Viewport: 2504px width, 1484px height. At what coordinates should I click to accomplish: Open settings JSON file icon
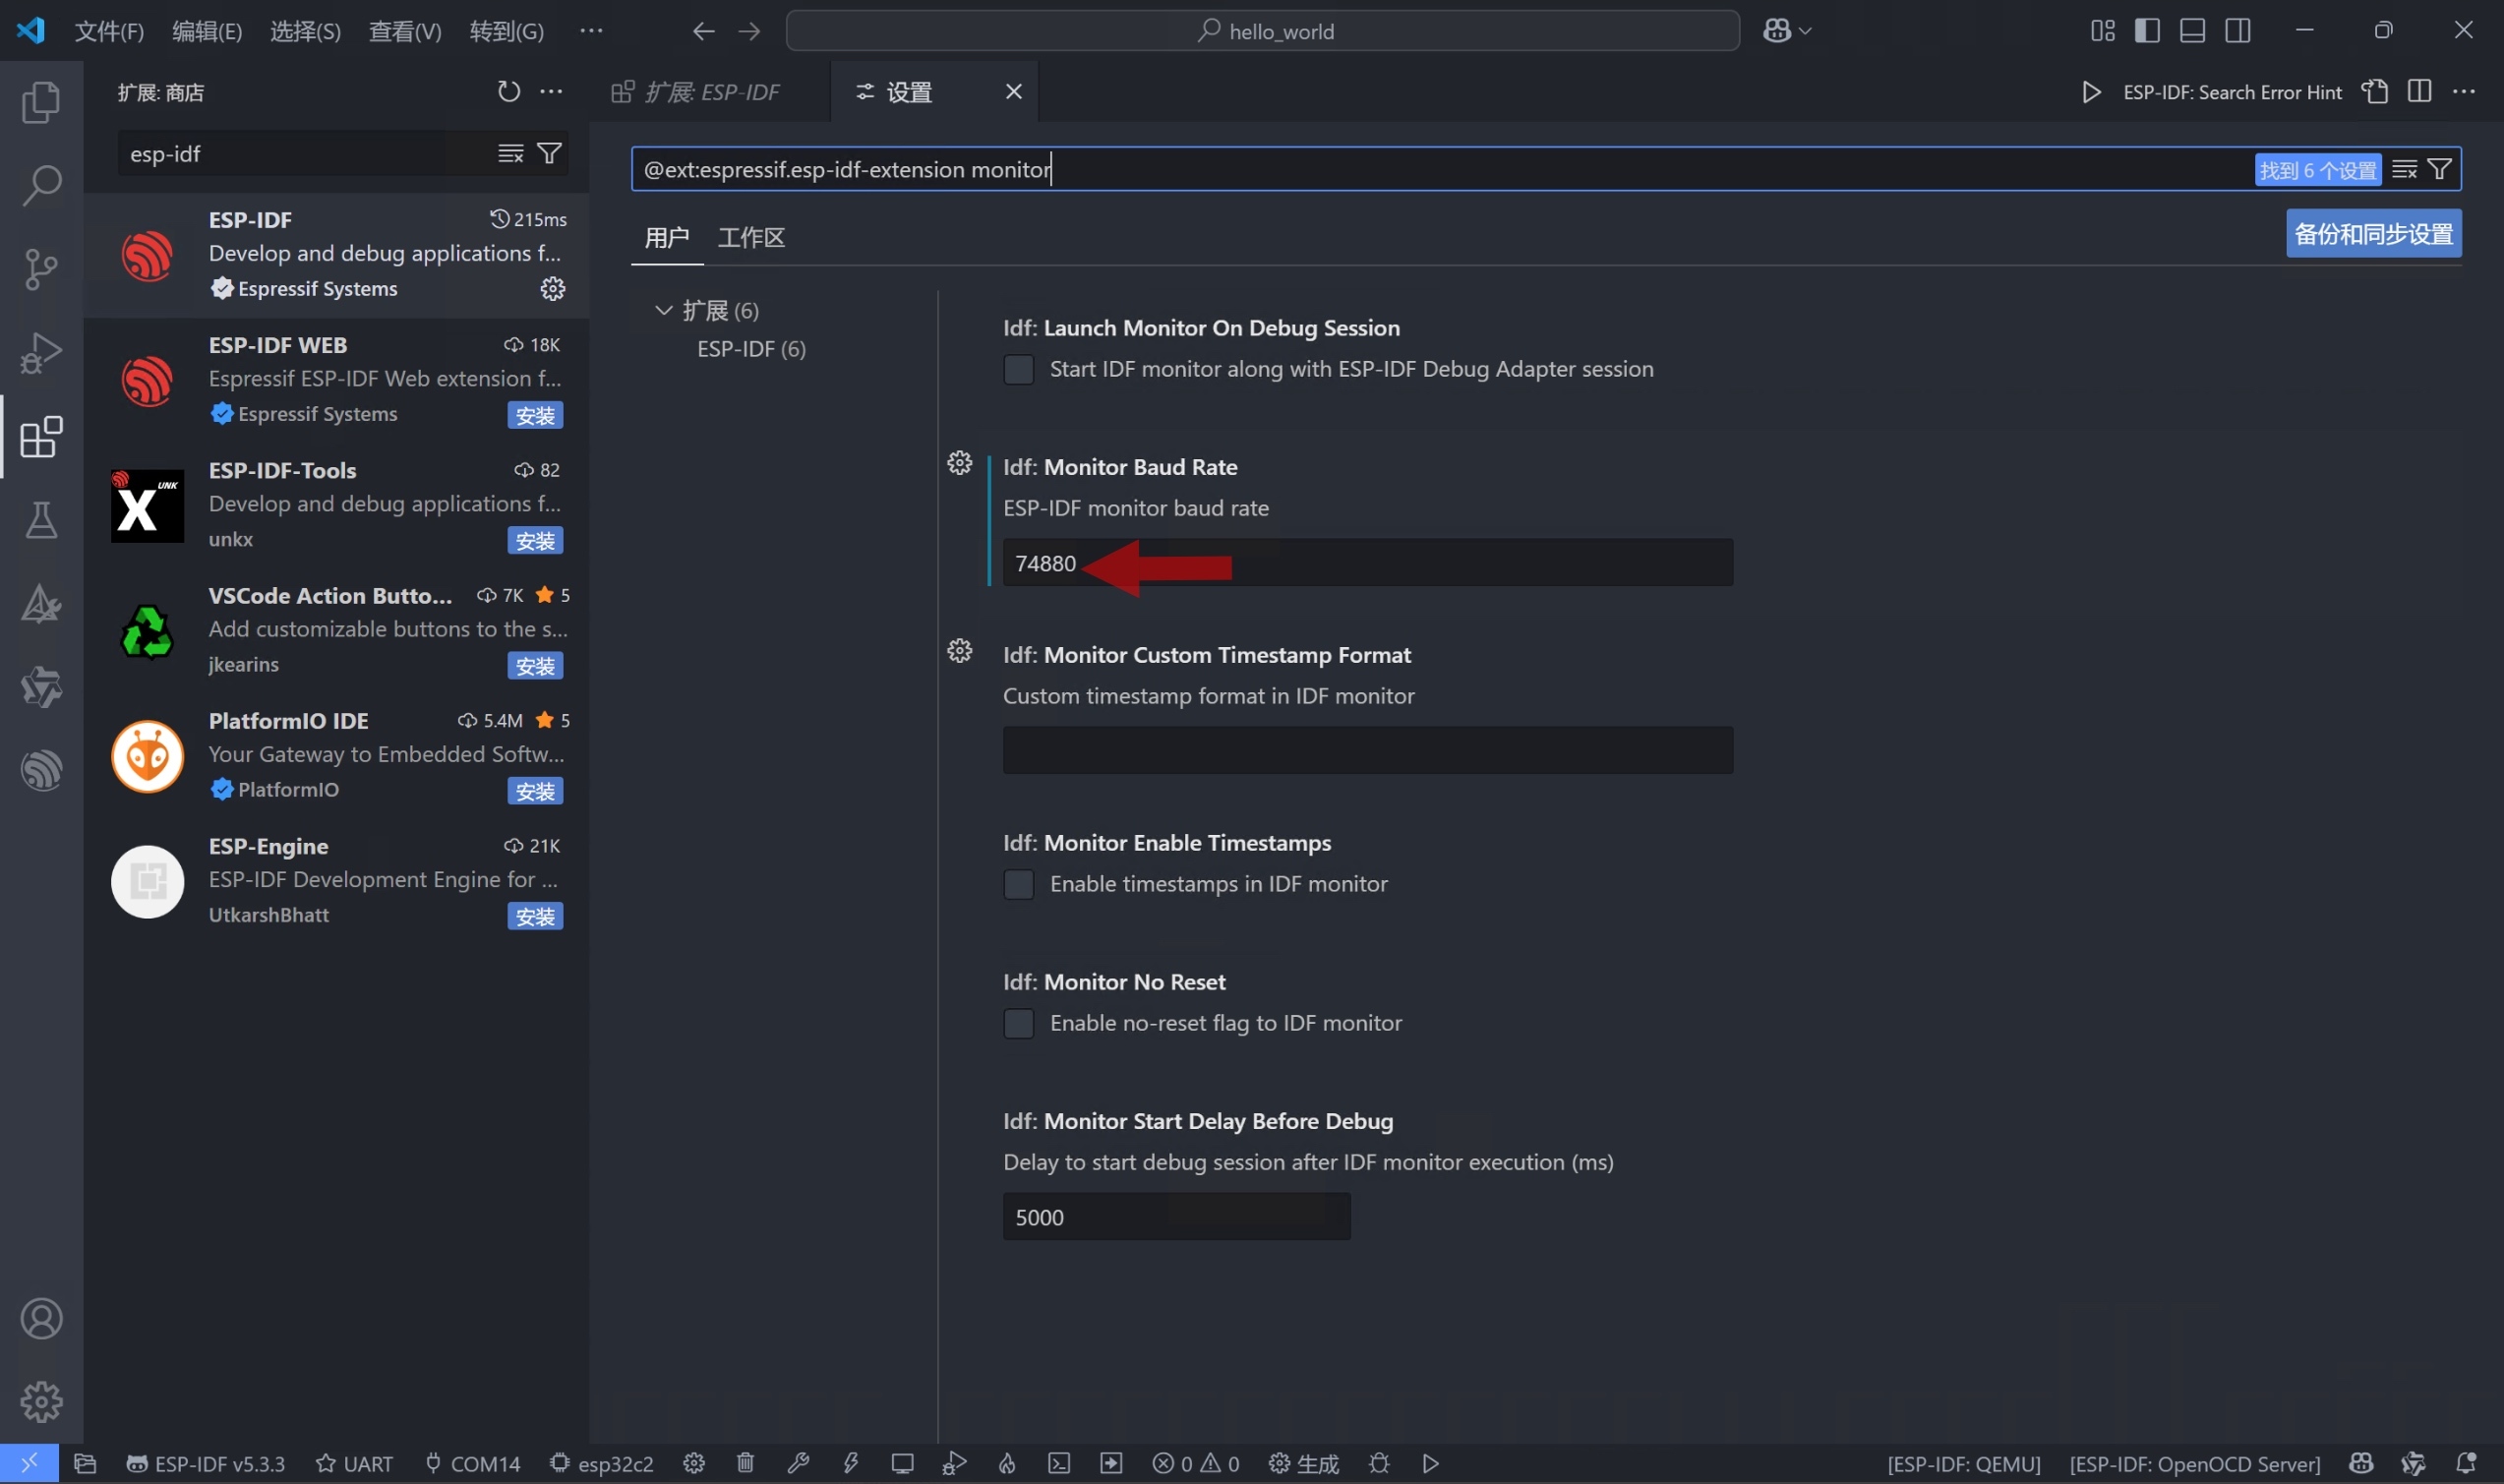[2375, 92]
